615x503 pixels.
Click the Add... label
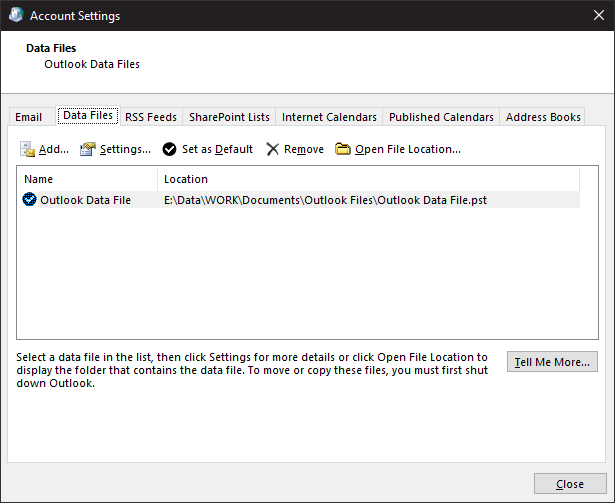[x=54, y=149]
